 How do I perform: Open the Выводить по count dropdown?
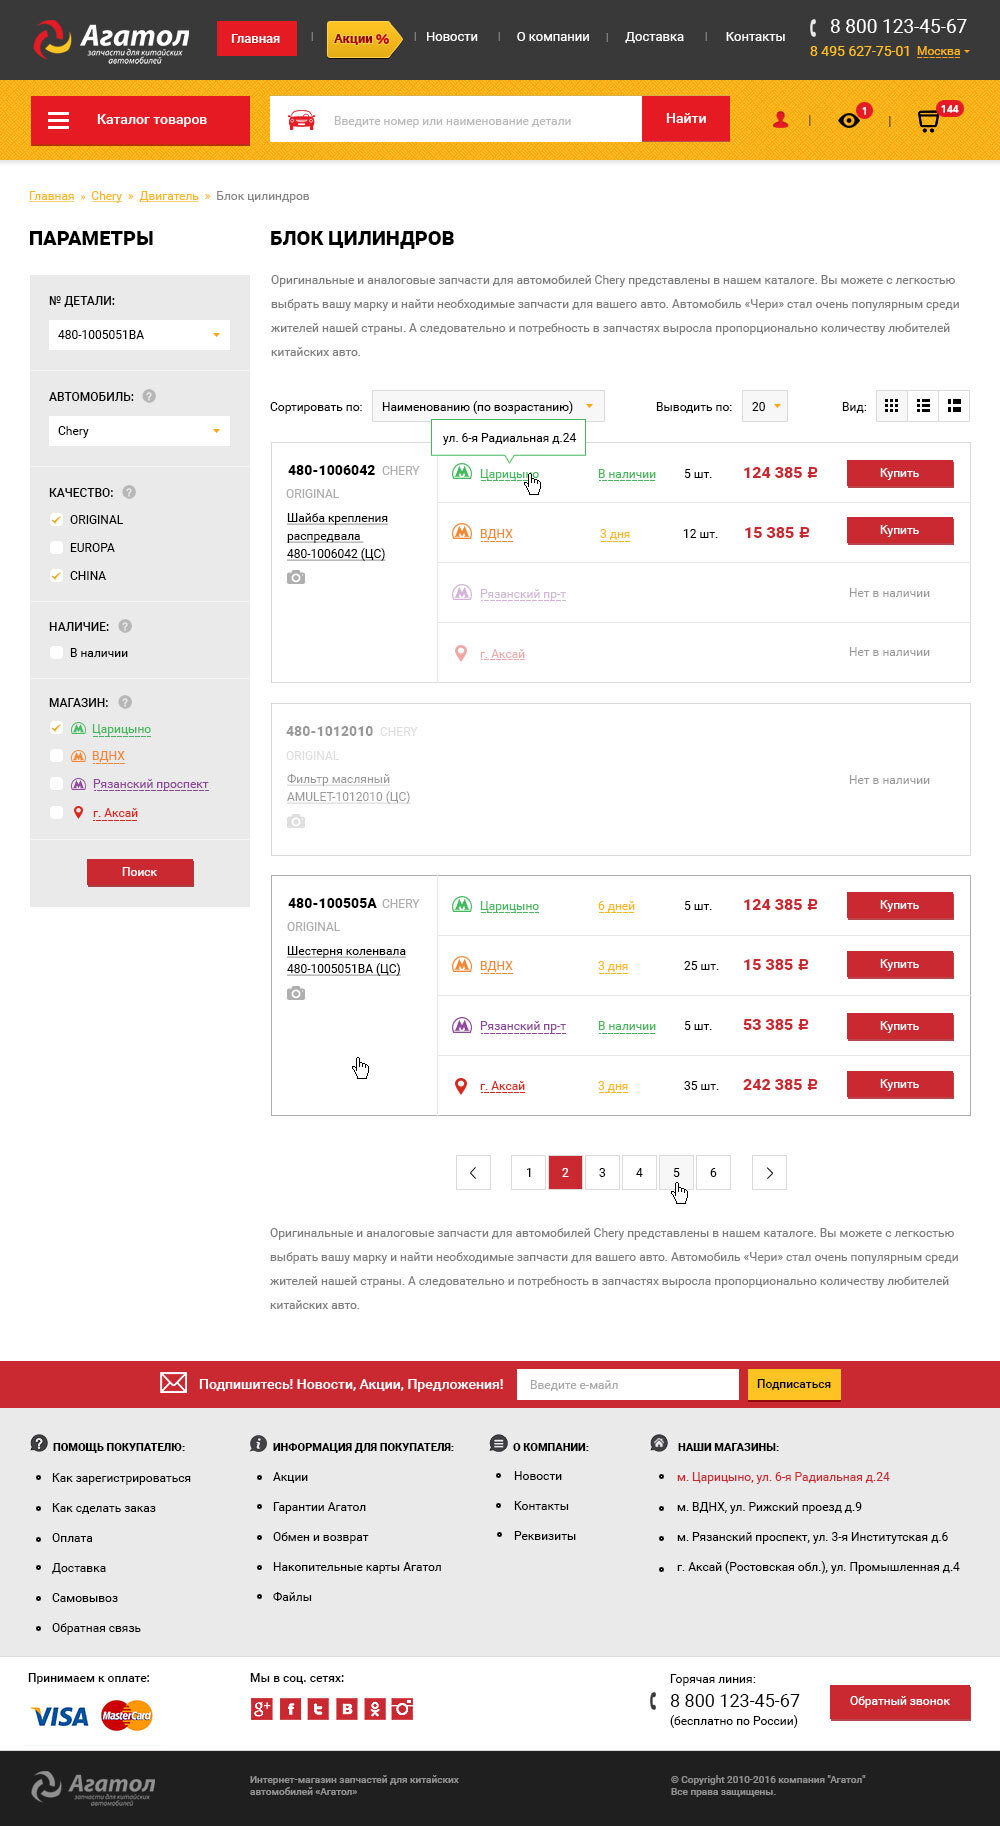click(765, 406)
